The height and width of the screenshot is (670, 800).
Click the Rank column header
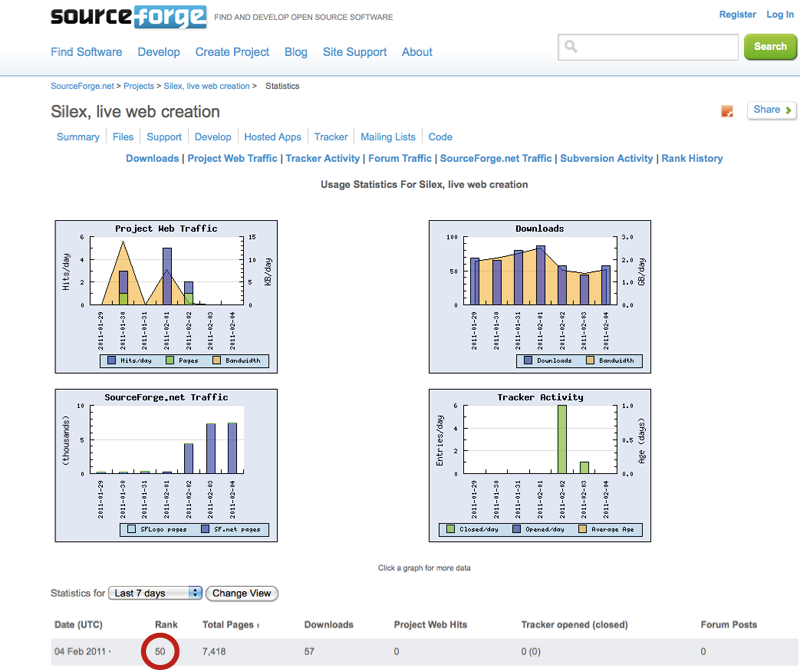pos(166,625)
